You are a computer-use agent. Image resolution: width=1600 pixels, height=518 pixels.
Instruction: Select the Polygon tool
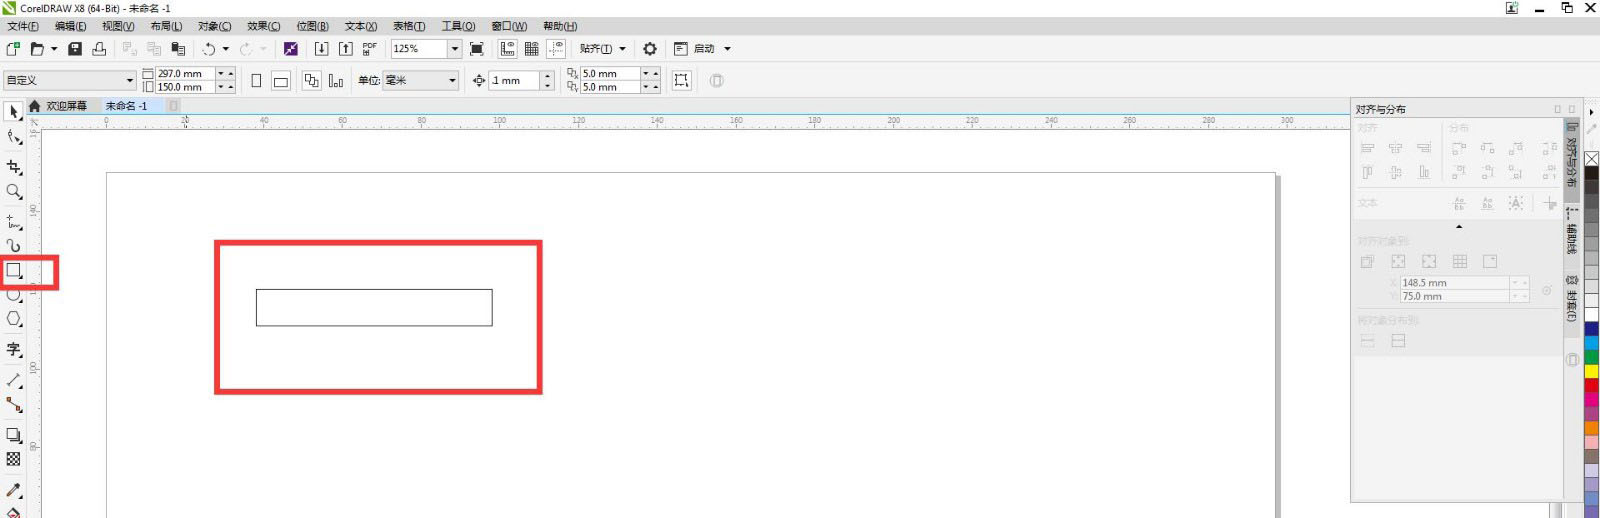14,319
